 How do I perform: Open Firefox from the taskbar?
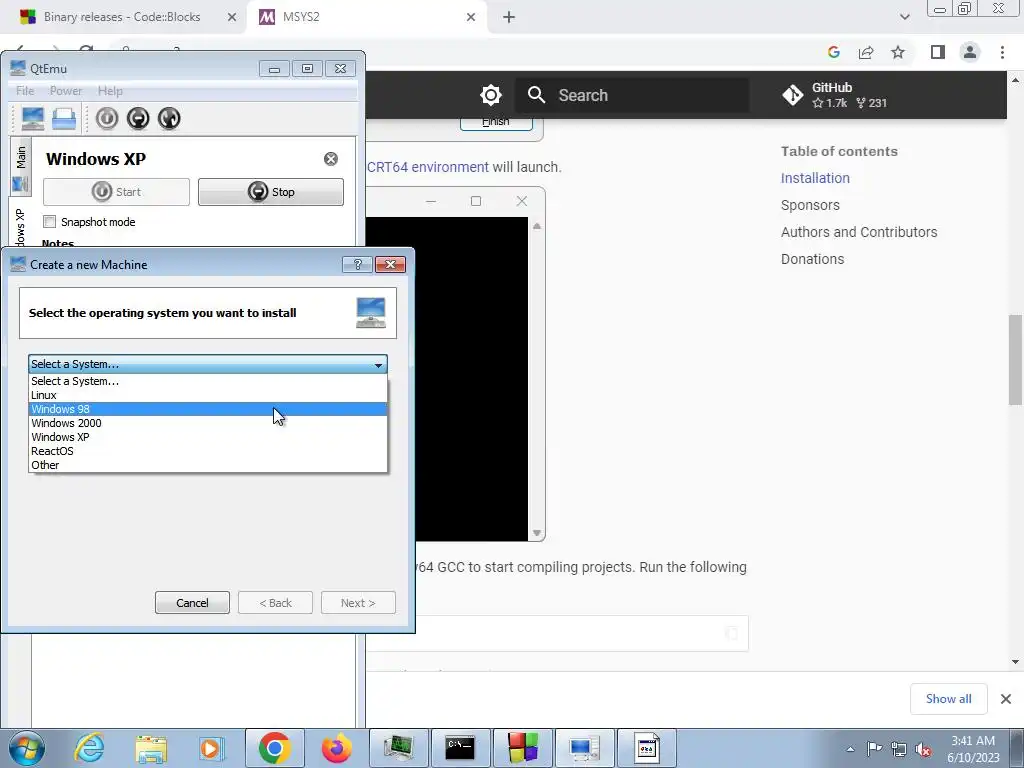point(336,748)
